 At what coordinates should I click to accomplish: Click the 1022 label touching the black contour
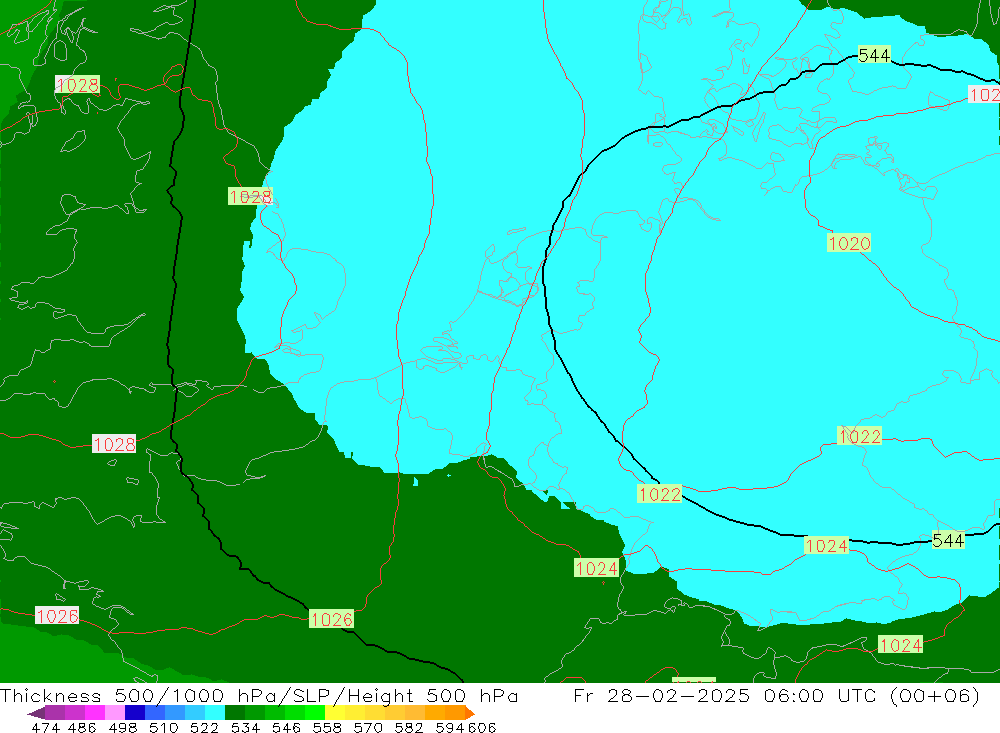click(659, 494)
